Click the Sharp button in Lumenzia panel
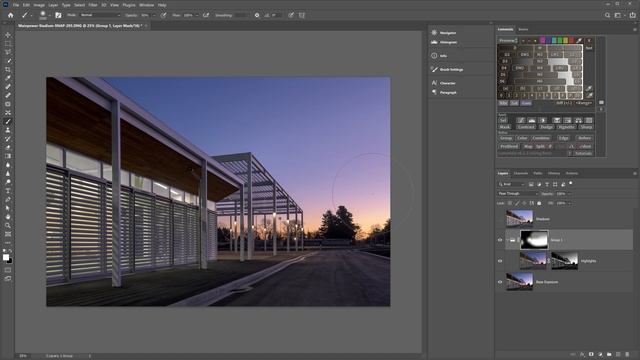Screen dimensions: 640x360 click(x=586, y=127)
